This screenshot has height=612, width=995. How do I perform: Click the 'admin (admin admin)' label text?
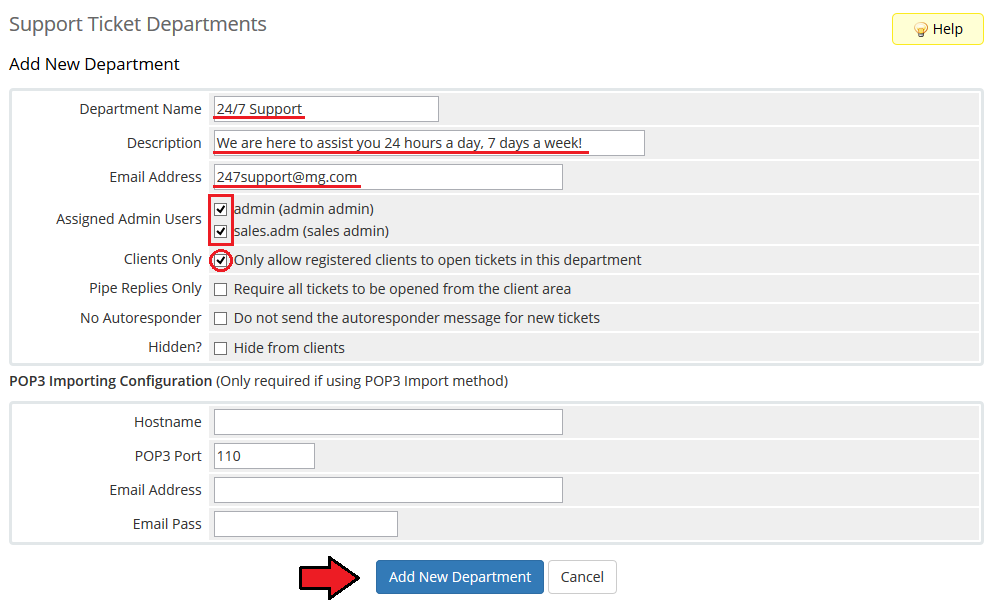304,209
